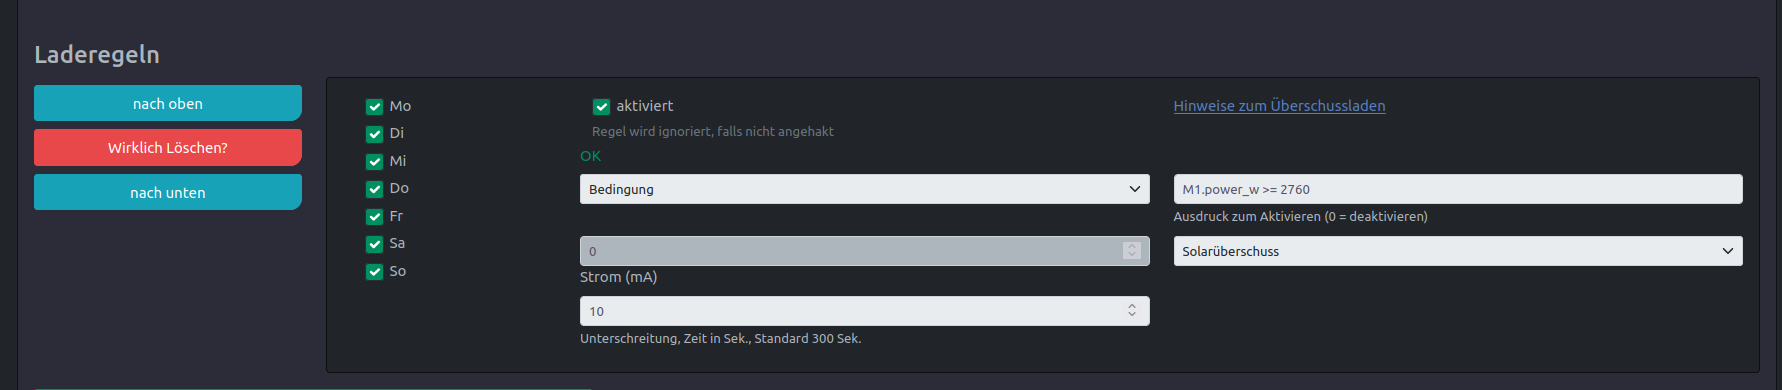Move rule down with 'nach unten'
The width and height of the screenshot is (1782, 390).
pos(168,192)
